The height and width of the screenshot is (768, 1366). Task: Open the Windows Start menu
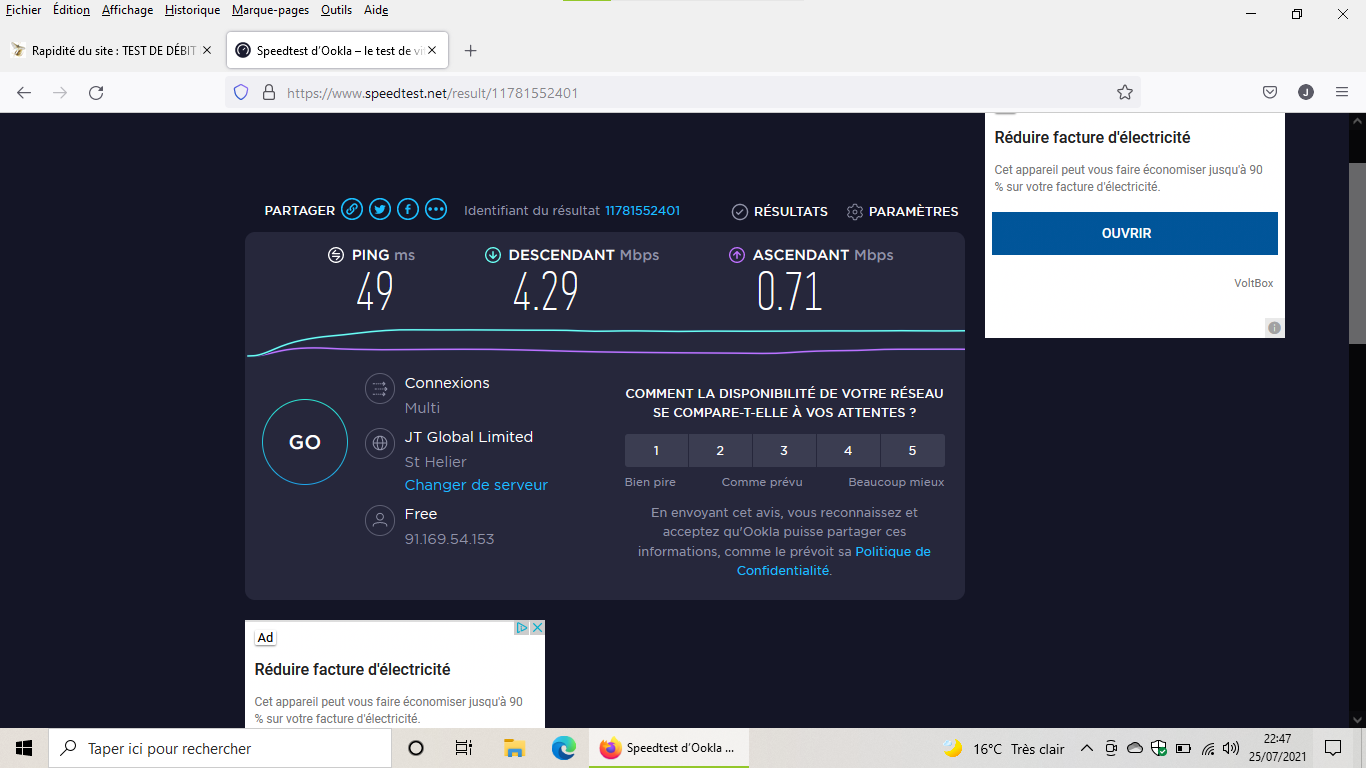tap(24, 748)
